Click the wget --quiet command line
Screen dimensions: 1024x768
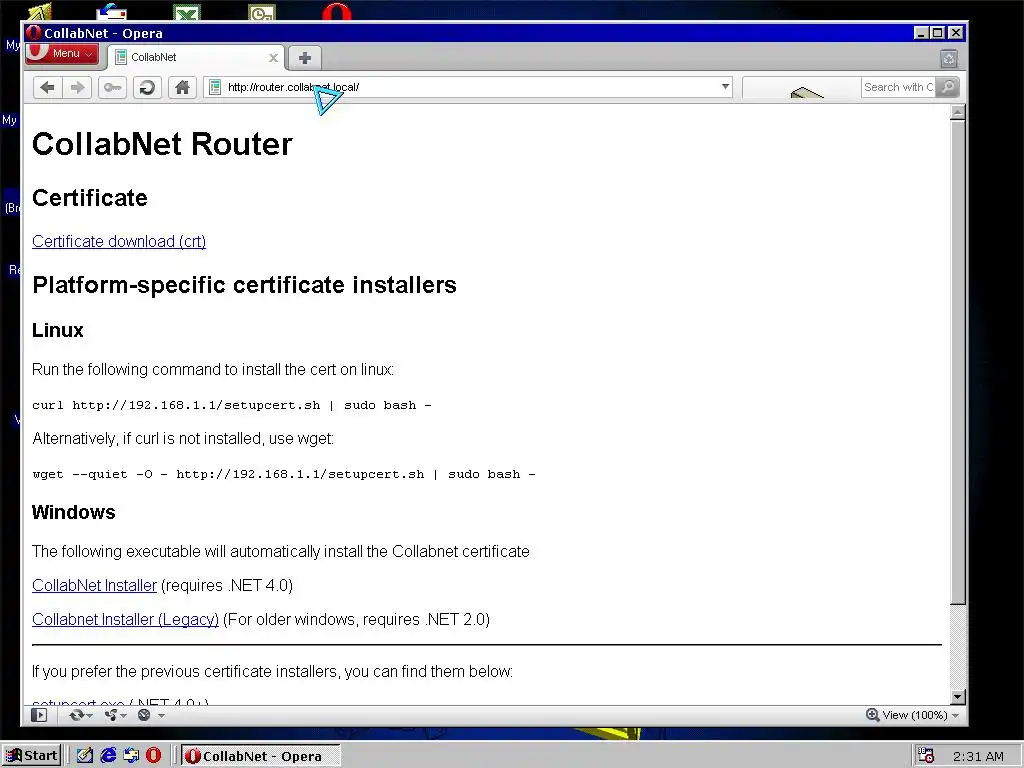(x=283, y=474)
